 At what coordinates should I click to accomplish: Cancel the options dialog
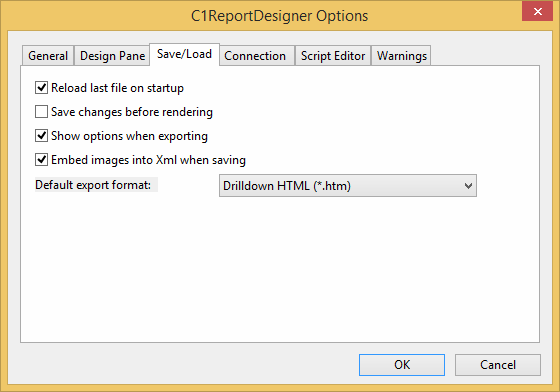coord(498,365)
